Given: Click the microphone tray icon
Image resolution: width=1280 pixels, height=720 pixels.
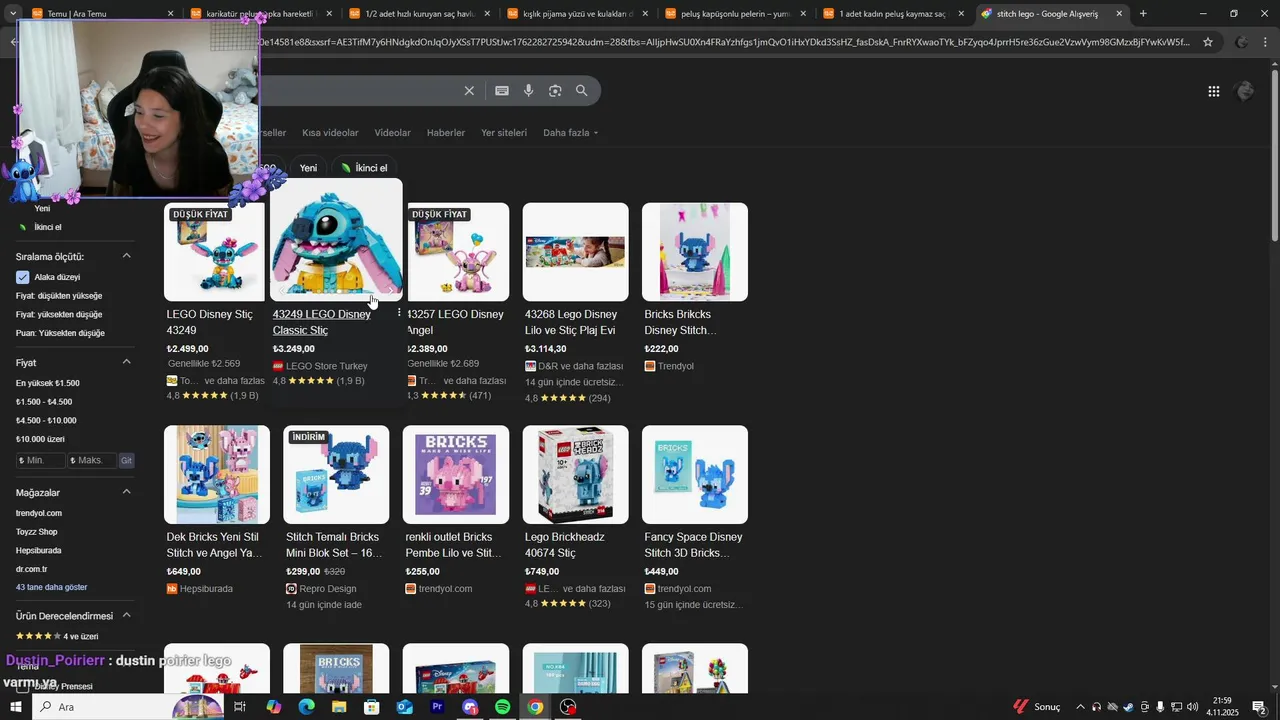Looking at the screenshot, I should tap(1160, 707).
